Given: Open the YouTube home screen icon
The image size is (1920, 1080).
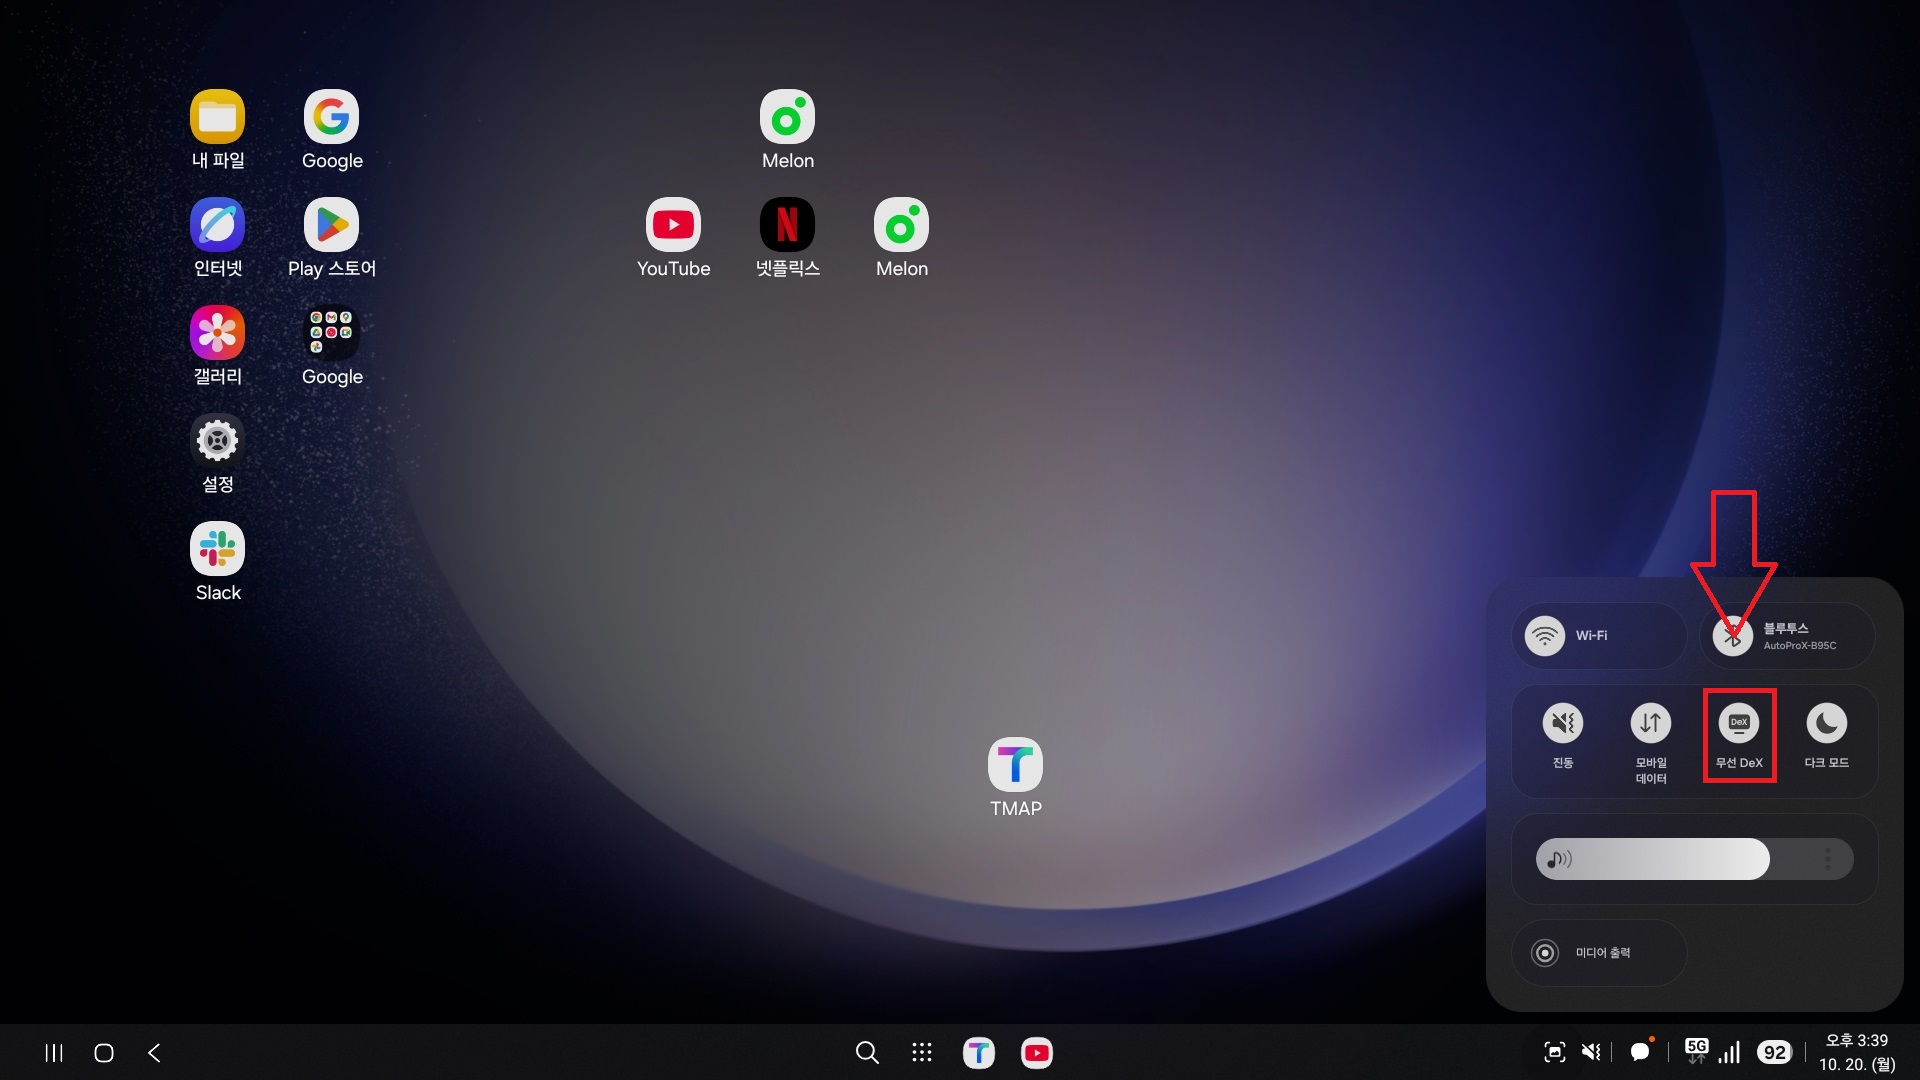Looking at the screenshot, I should 673,225.
